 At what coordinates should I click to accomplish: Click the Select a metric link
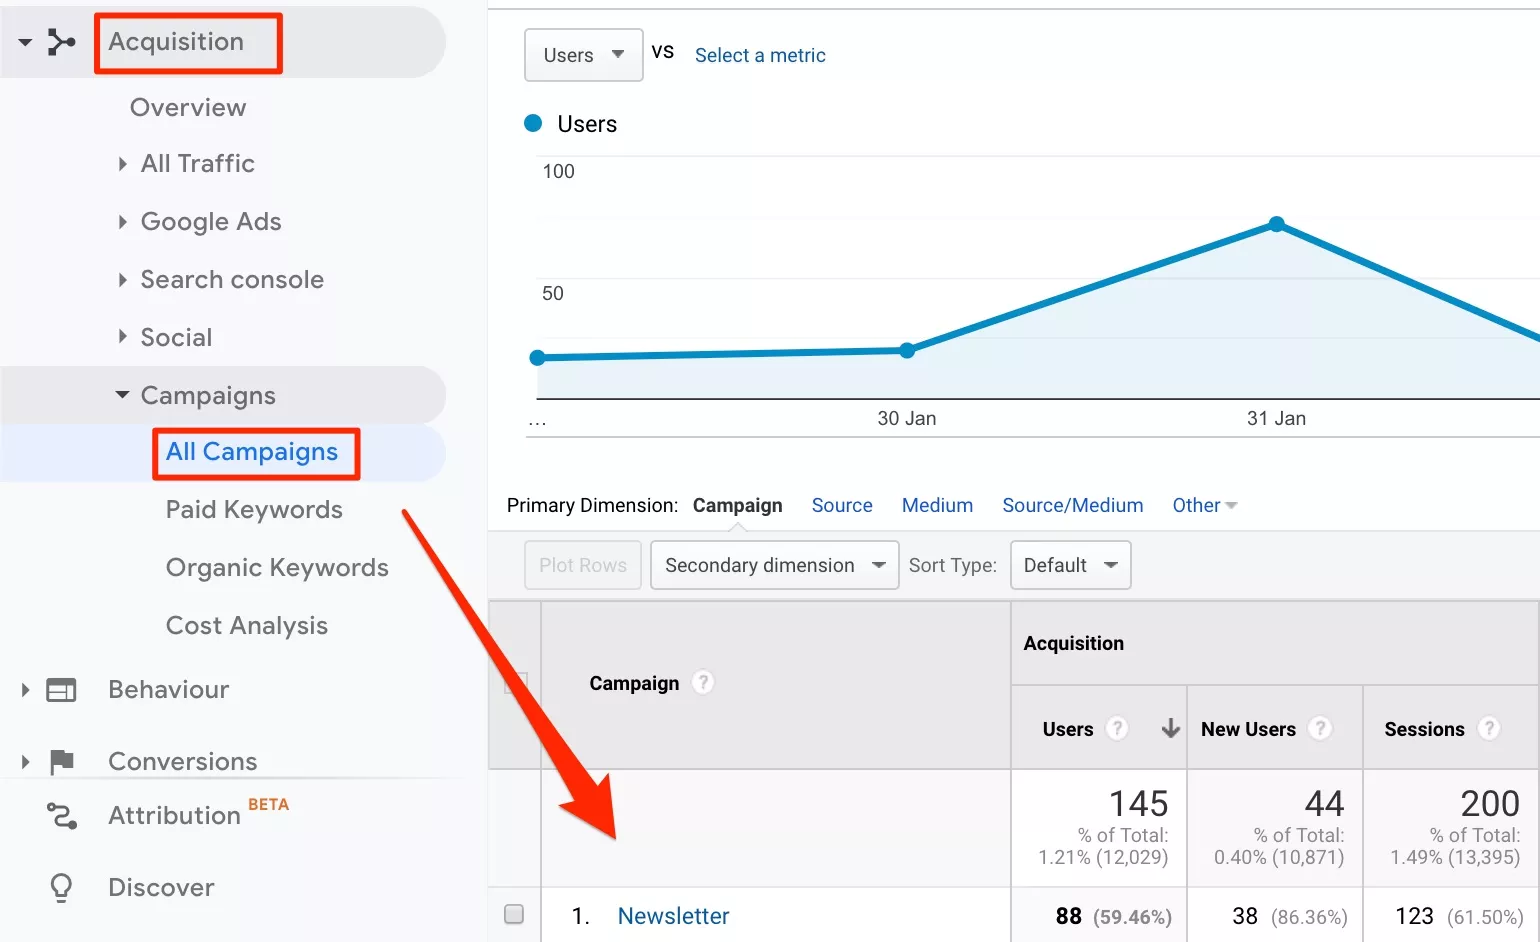click(760, 55)
